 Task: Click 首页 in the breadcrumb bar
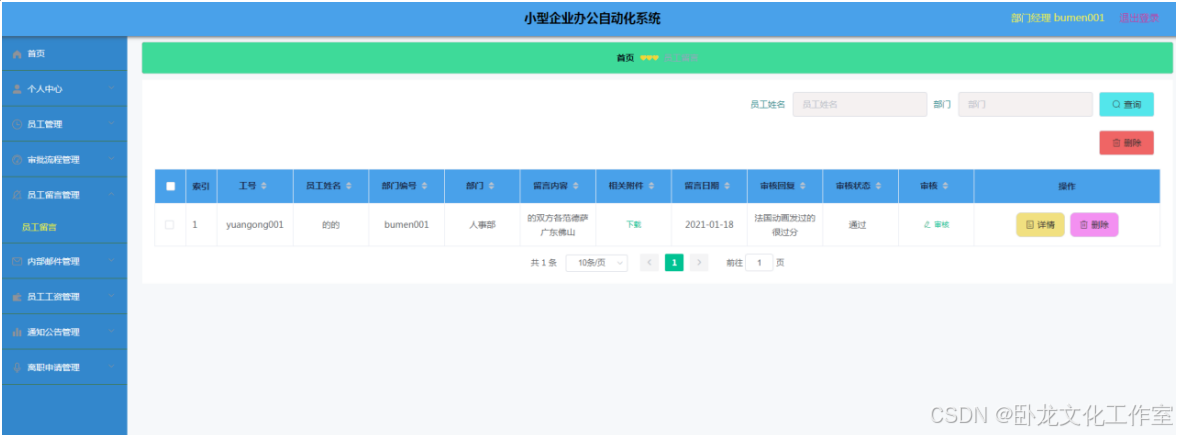tap(625, 58)
